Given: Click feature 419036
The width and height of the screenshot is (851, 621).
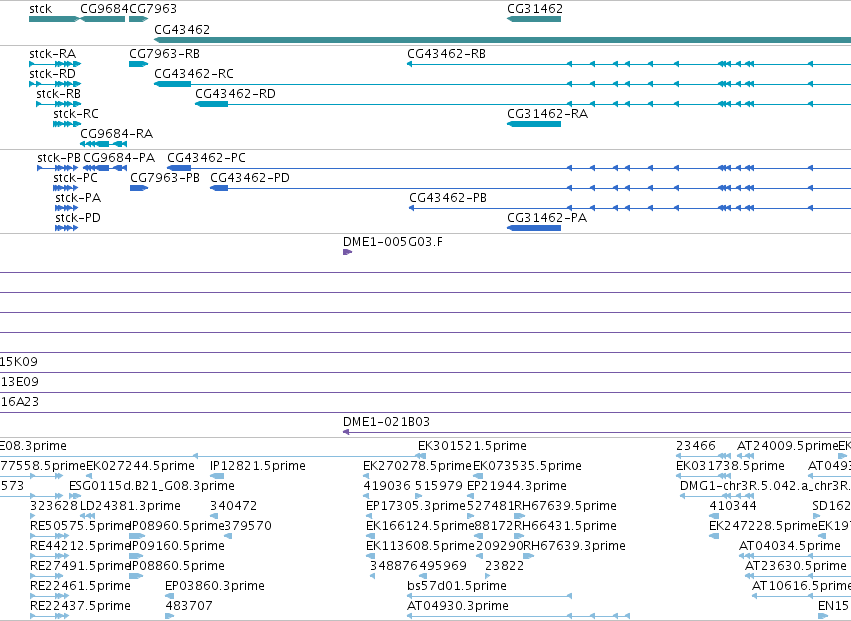Looking at the screenshot, I should click(366, 496).
